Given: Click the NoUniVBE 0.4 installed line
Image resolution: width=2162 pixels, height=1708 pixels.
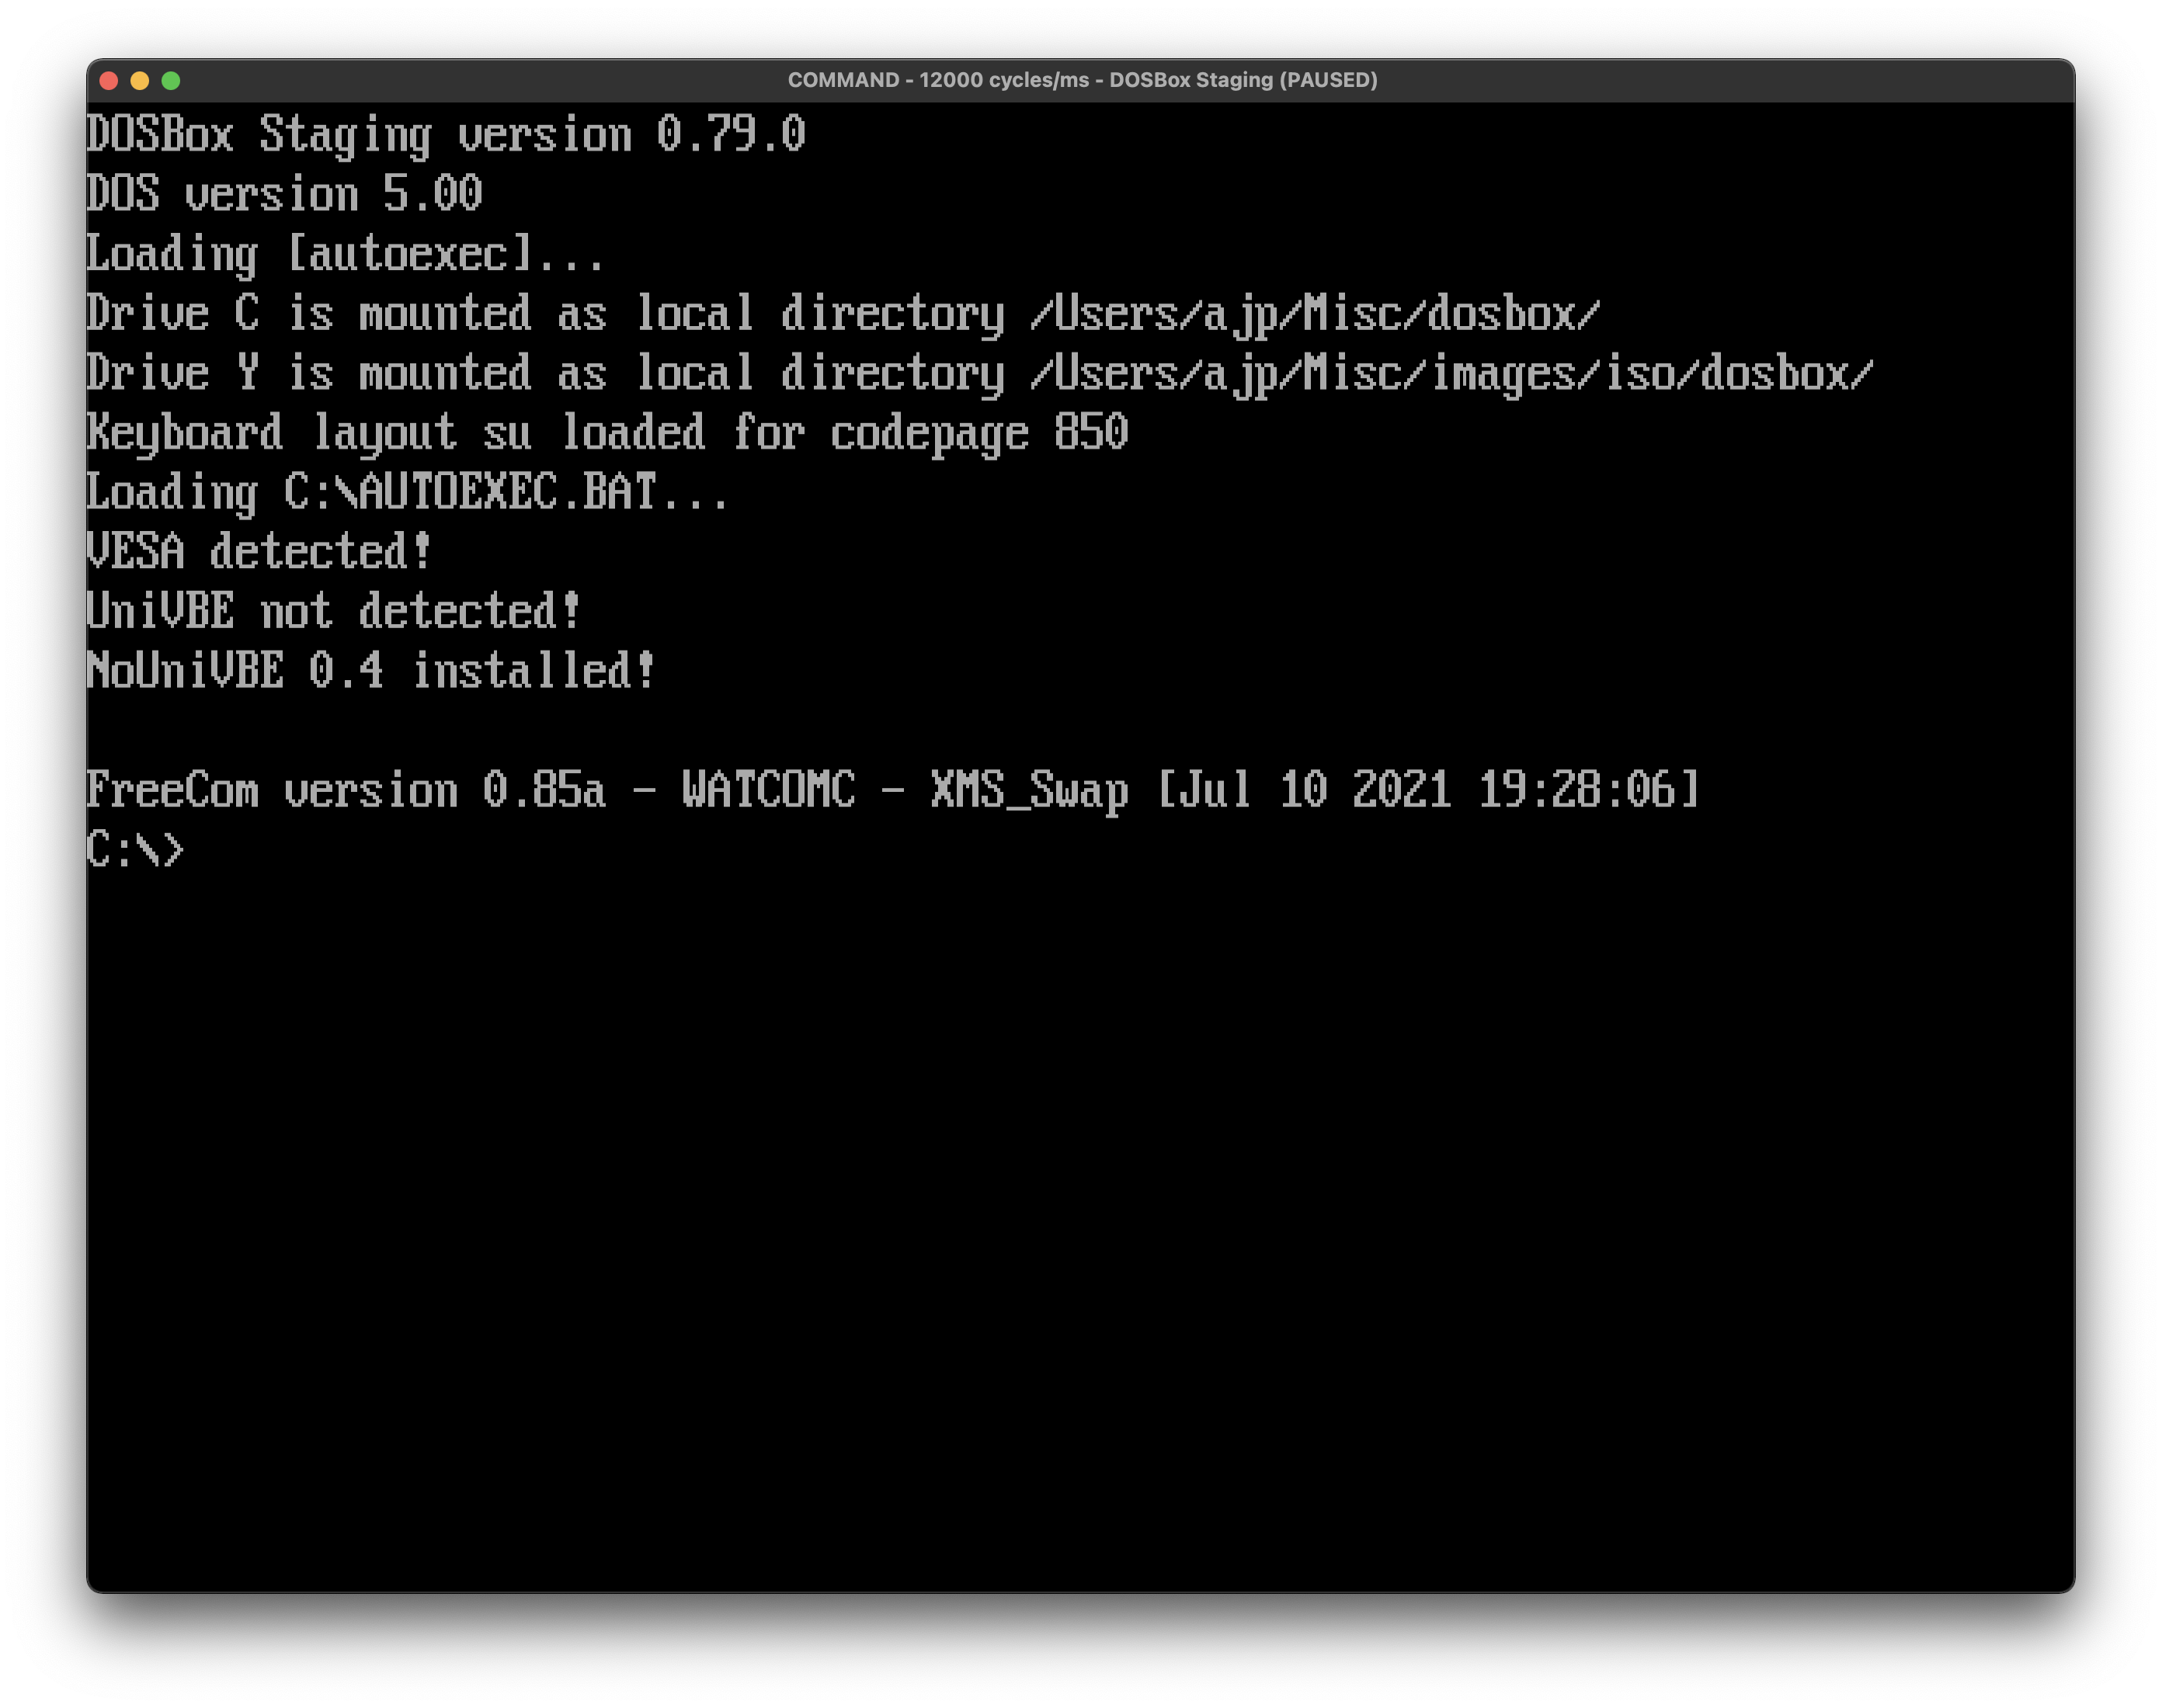Looking at the screenshot, I should point(370,669).
